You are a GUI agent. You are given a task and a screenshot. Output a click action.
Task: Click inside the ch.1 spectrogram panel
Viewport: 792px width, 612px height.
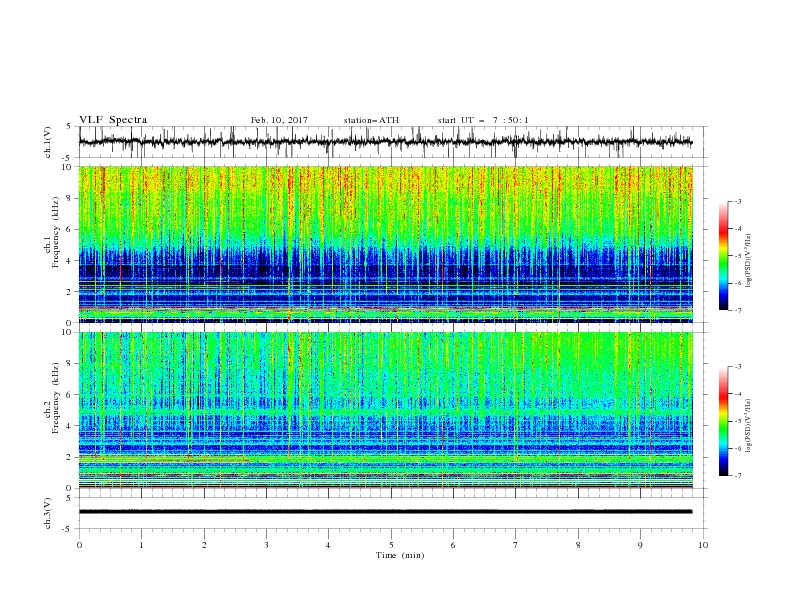(385, 244)
